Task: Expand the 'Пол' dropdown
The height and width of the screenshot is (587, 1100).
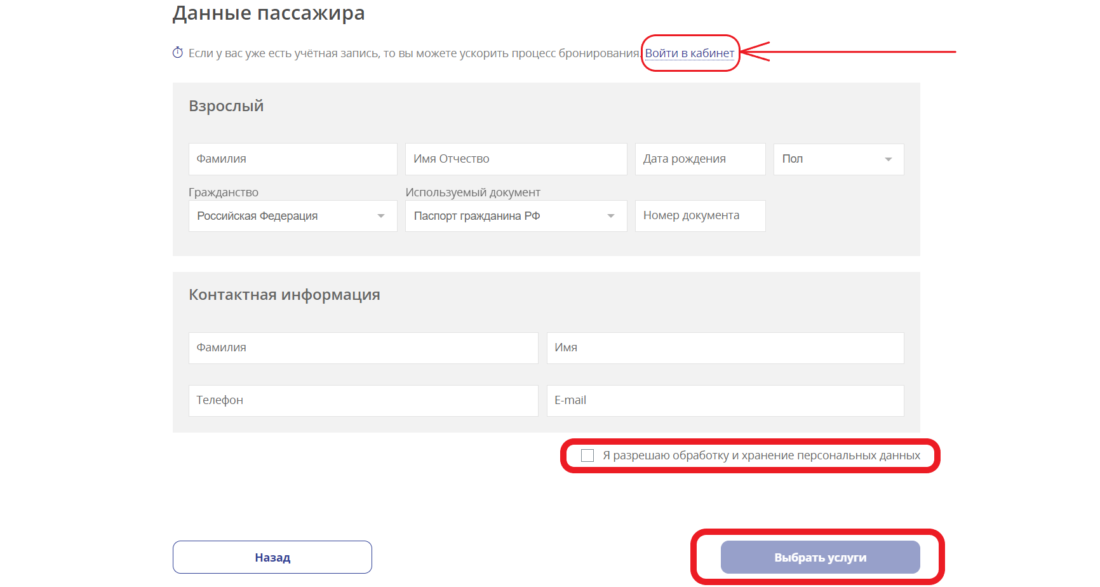Action: pyautogui.click(x=838, y=159)
